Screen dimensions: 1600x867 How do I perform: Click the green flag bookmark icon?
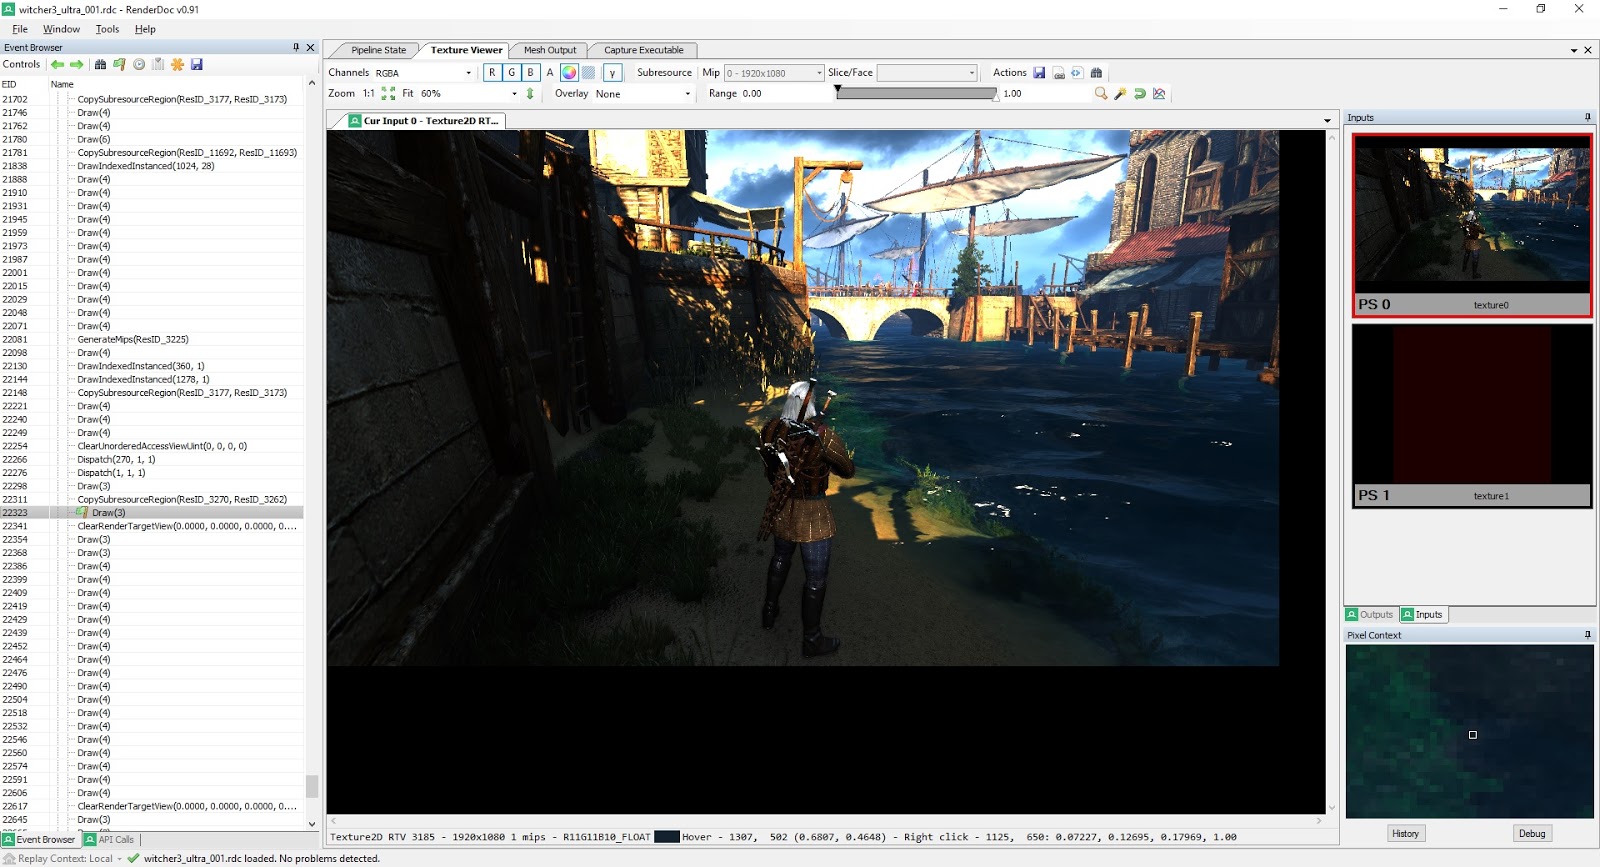click(119, 65)
